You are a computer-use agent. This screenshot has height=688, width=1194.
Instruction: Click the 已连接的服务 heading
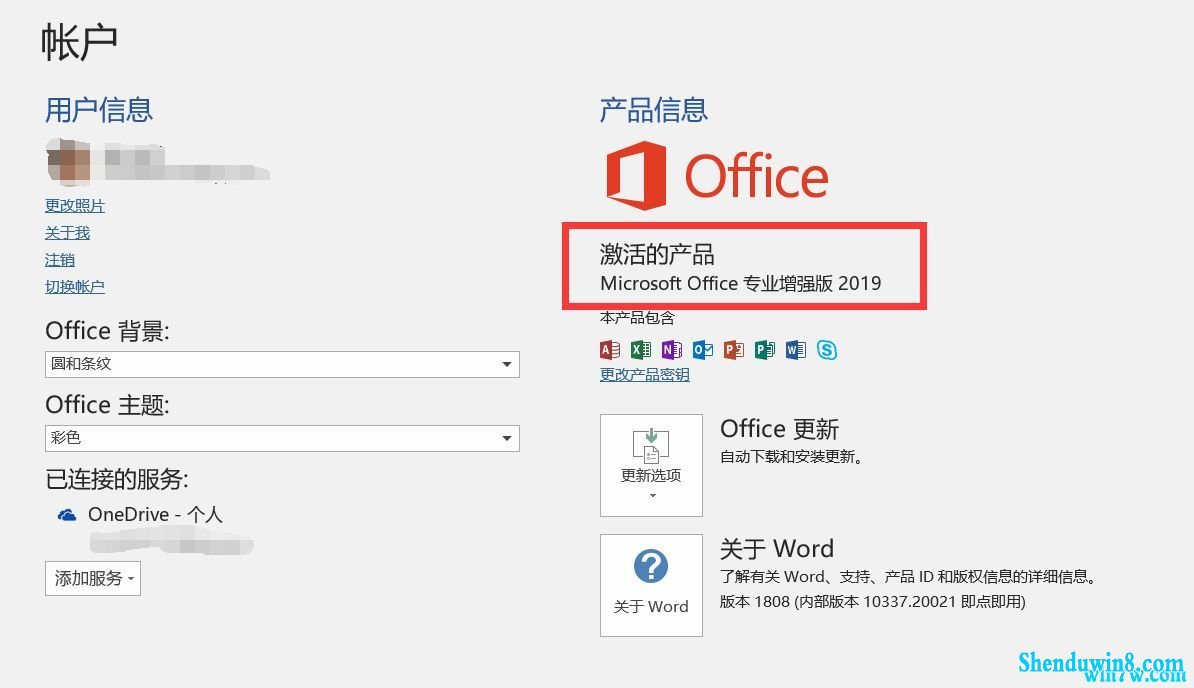click(117, 479)
